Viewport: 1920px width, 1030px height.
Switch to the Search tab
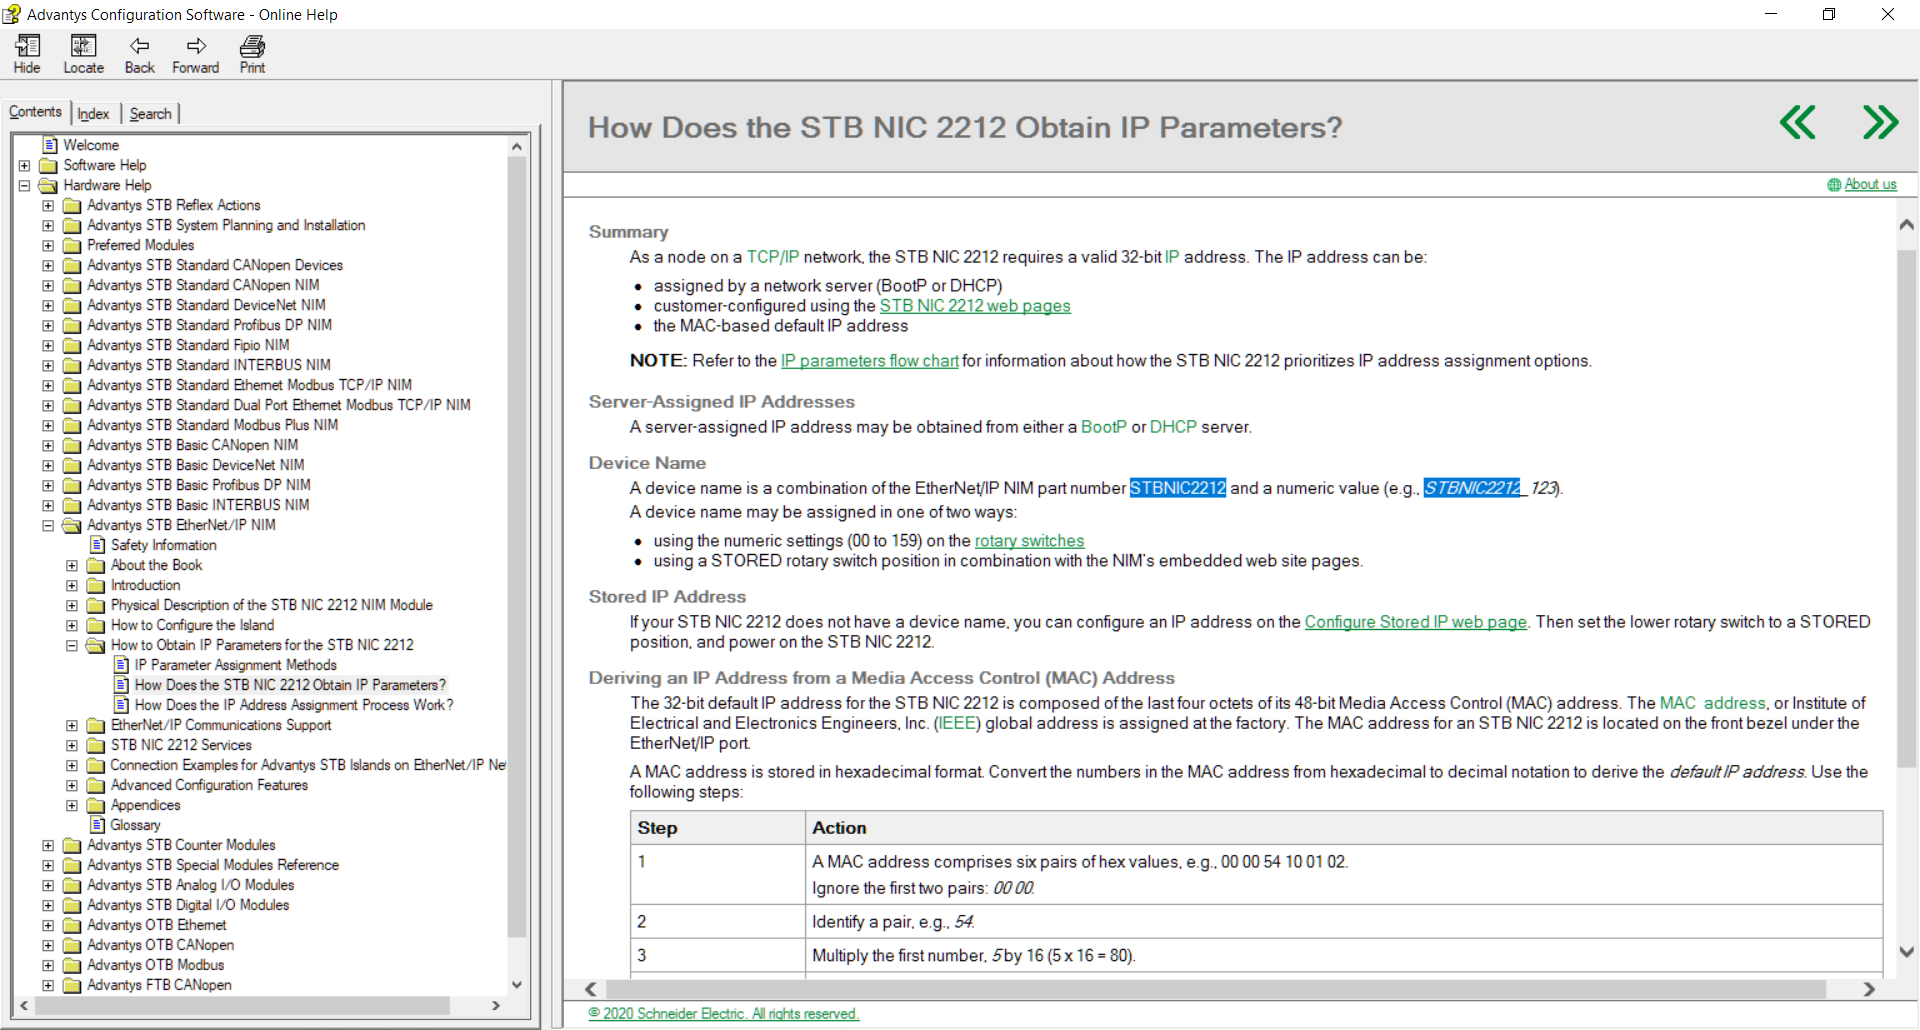(150, 114)
